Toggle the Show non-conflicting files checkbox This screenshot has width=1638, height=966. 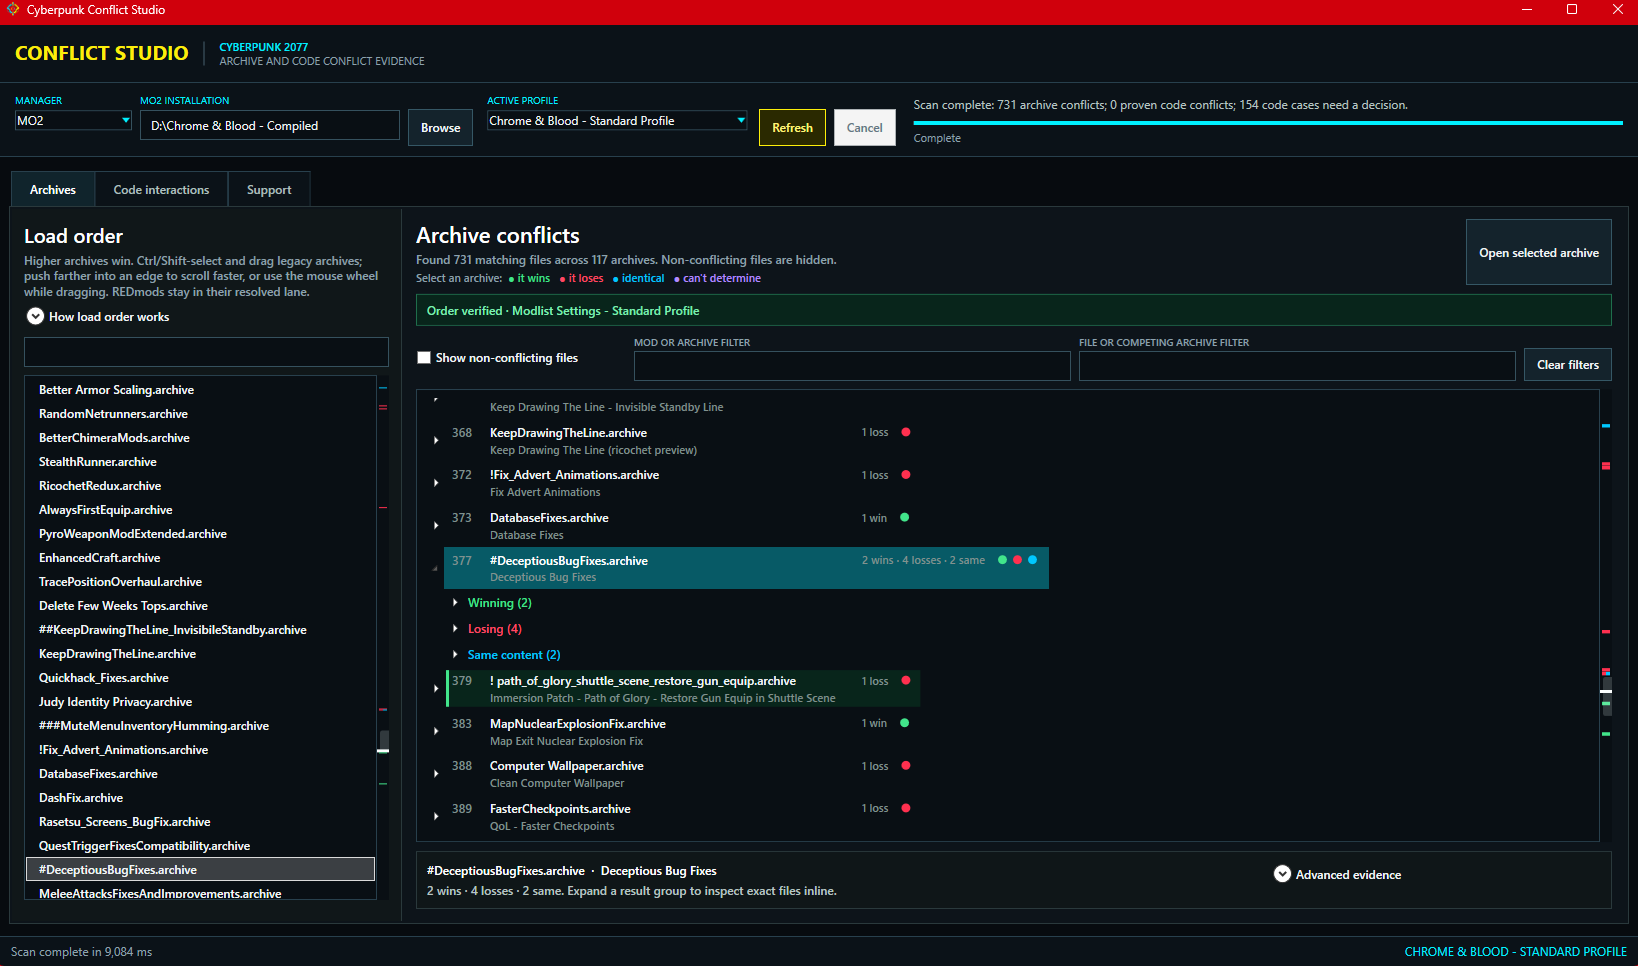coord(424,358)
